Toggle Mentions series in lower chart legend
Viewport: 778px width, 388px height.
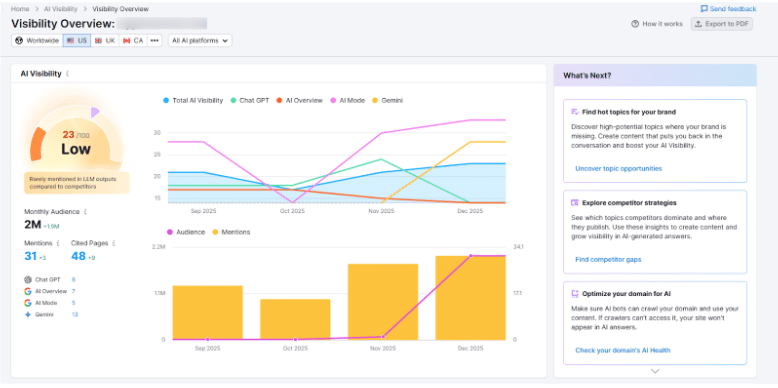(x=231, y=232)
